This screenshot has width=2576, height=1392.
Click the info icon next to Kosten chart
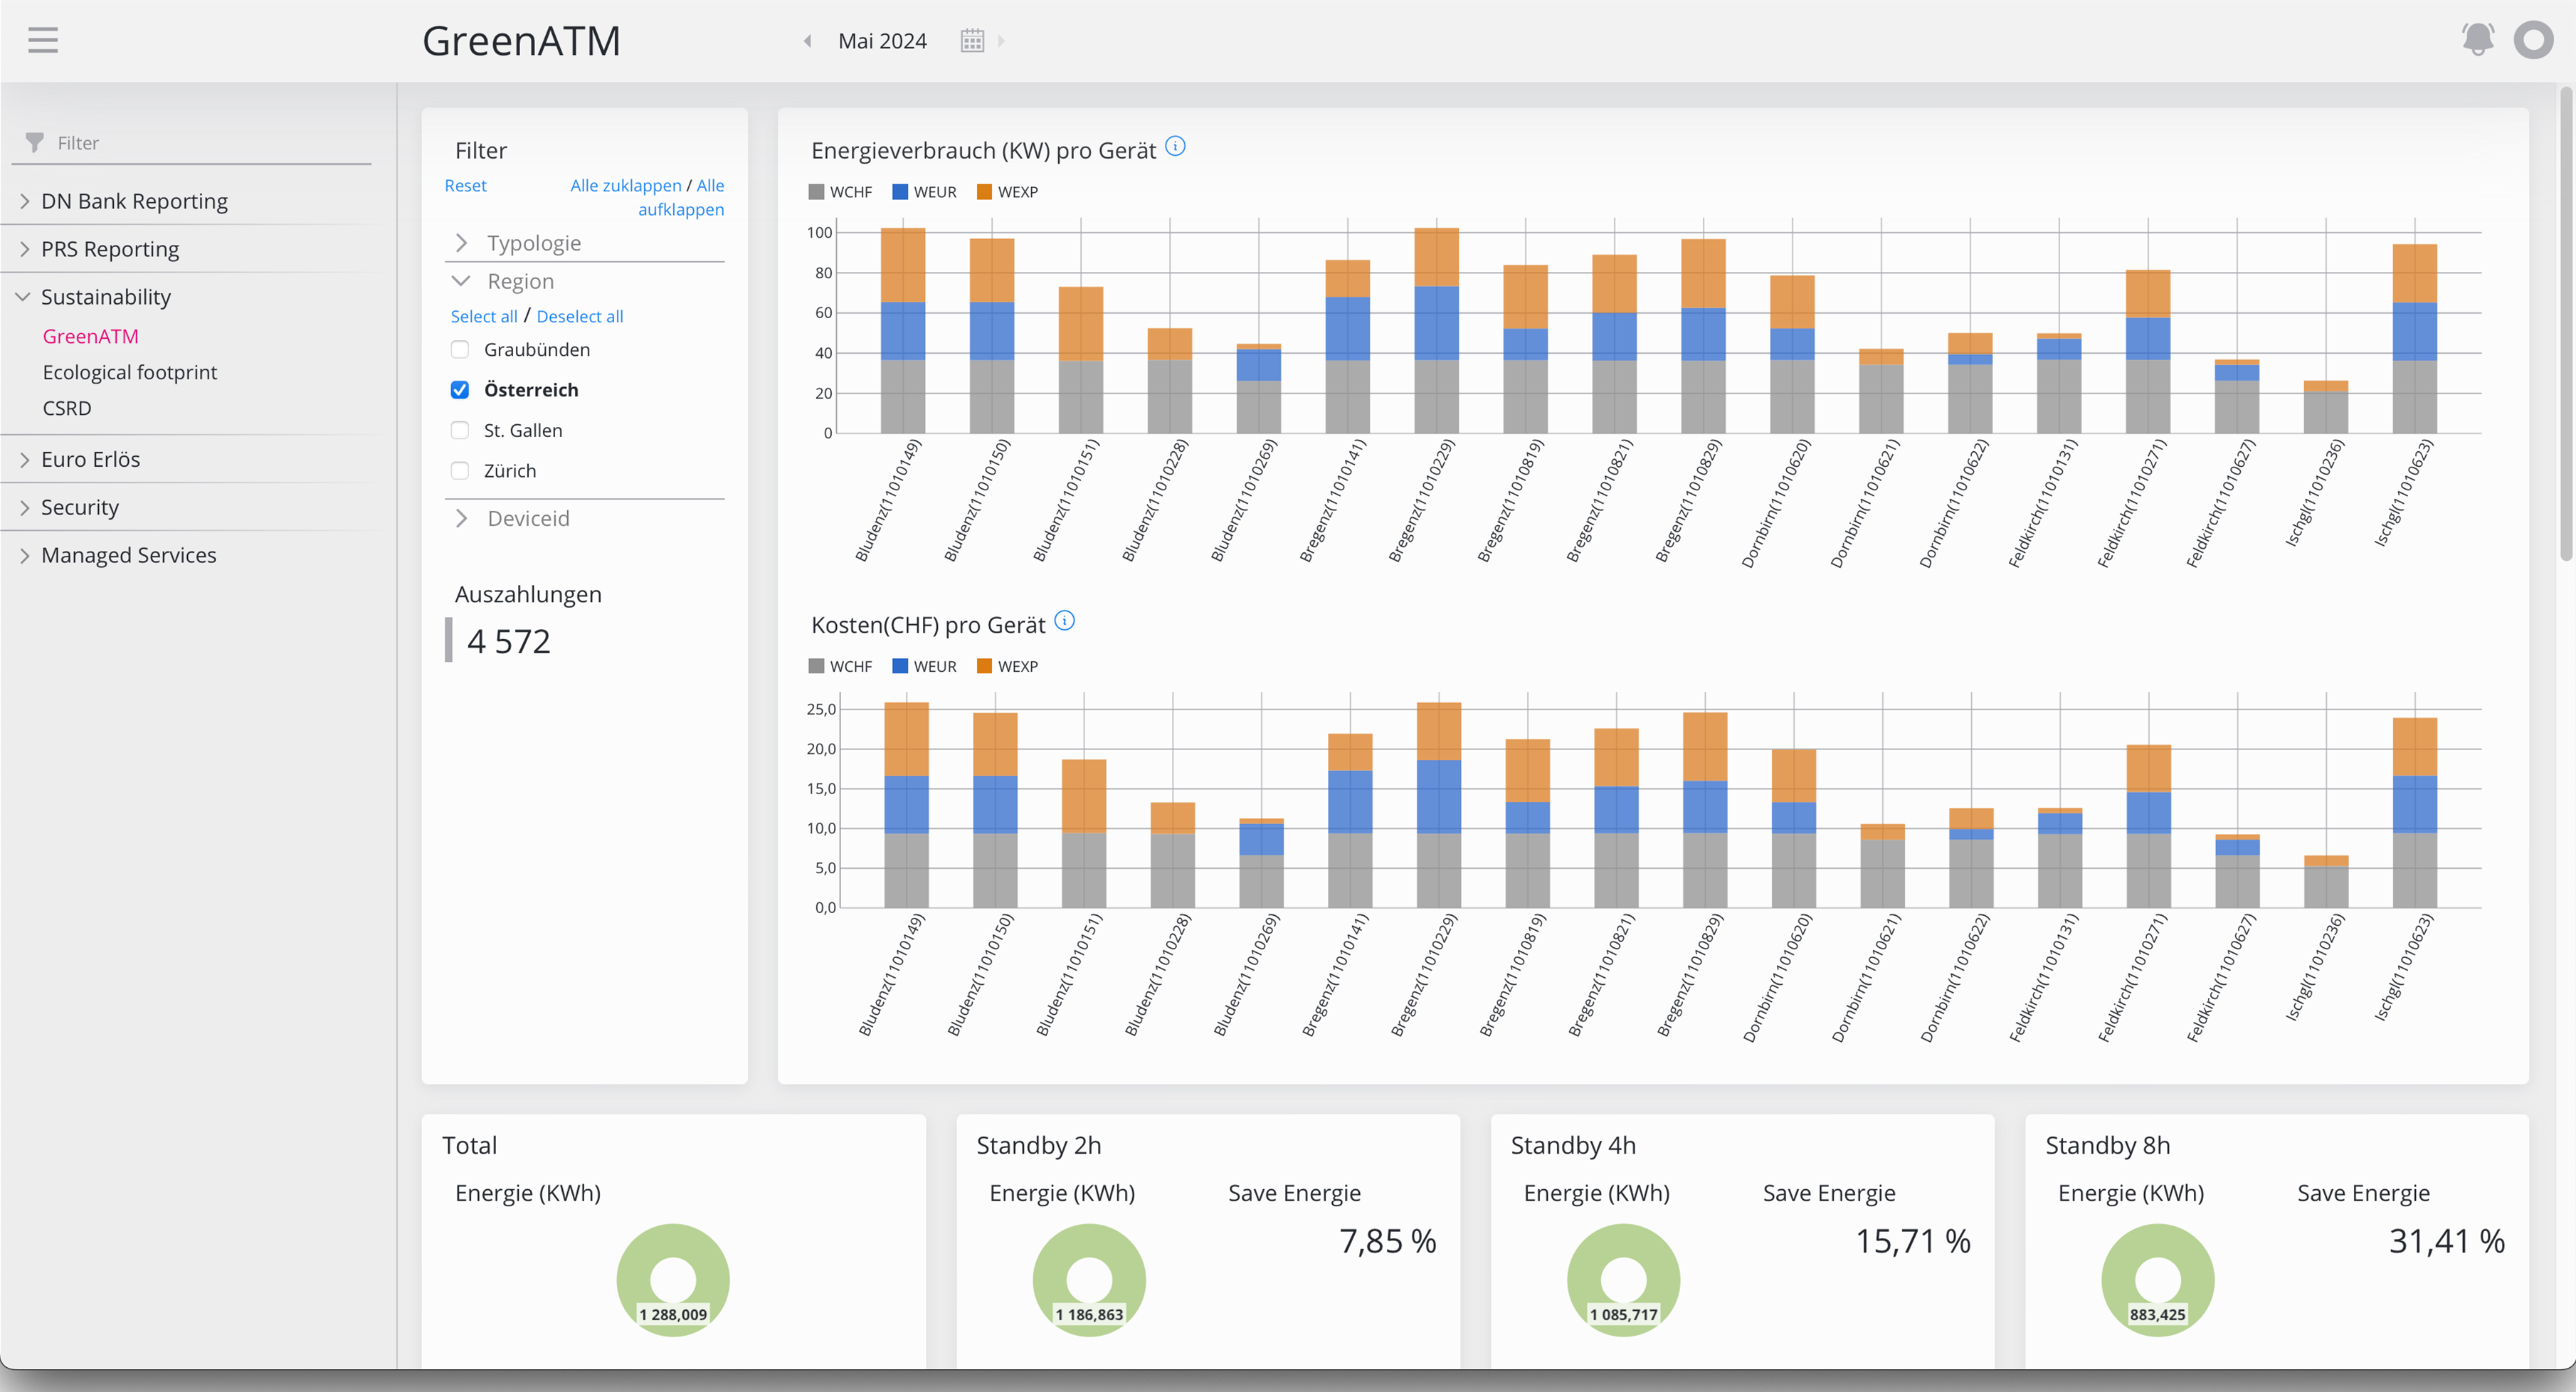1064,621
